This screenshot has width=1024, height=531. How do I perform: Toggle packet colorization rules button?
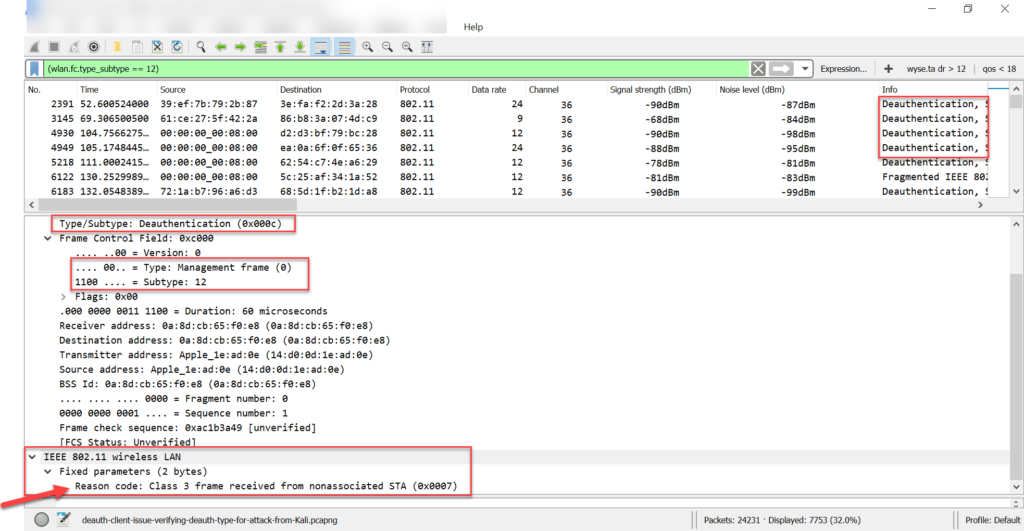tap(344, 47)
